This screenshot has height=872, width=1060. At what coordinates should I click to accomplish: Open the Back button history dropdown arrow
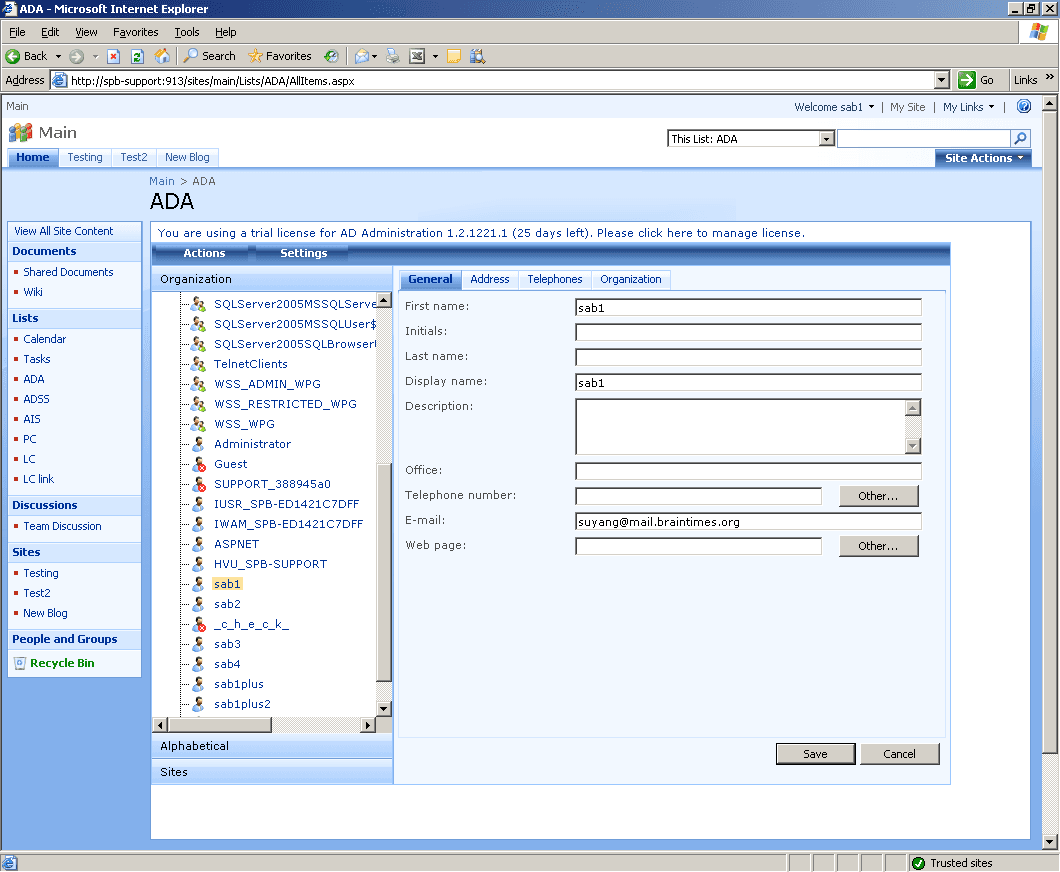(58, 56)
